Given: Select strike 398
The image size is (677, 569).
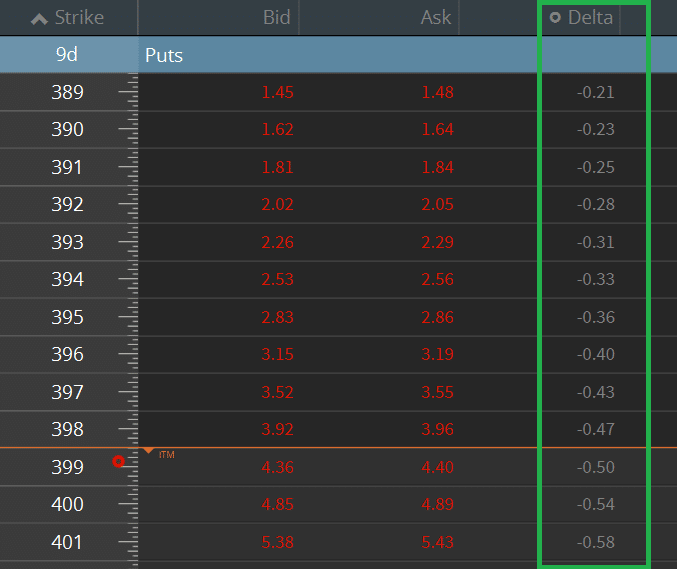Looking at the screenshot, I should [67, 429].
